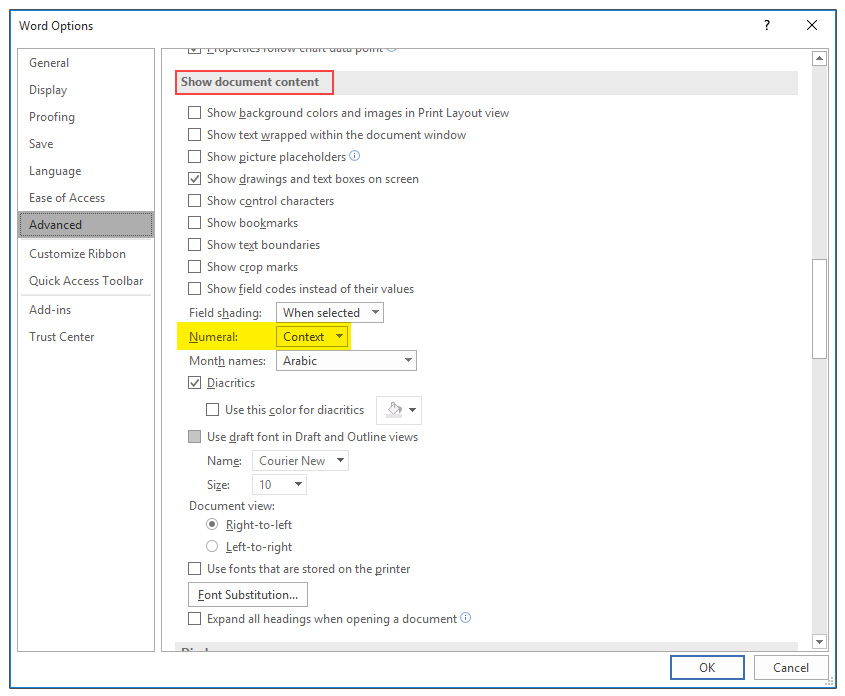Open the diacritics color paint bucket picker
This screenshot has width=845, height=696.
click(399, 410)
